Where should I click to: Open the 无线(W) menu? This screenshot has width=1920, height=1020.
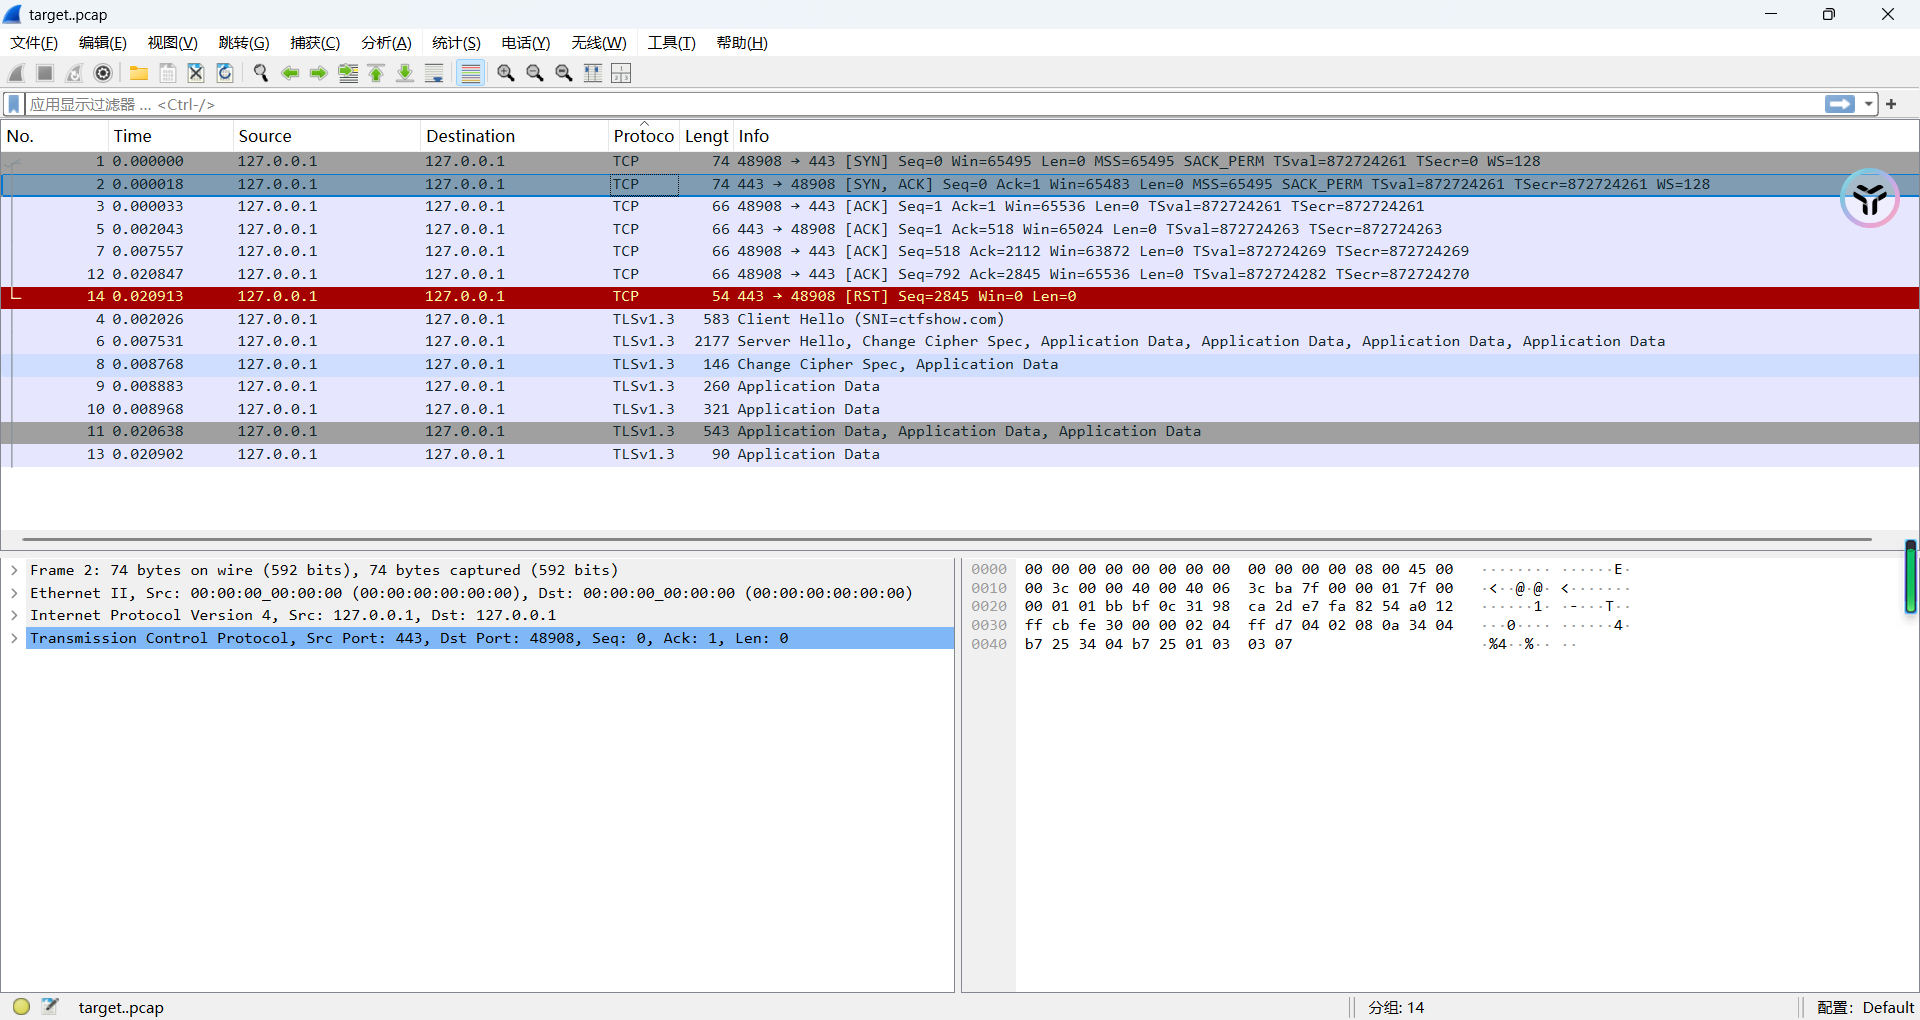pos(599,43)
